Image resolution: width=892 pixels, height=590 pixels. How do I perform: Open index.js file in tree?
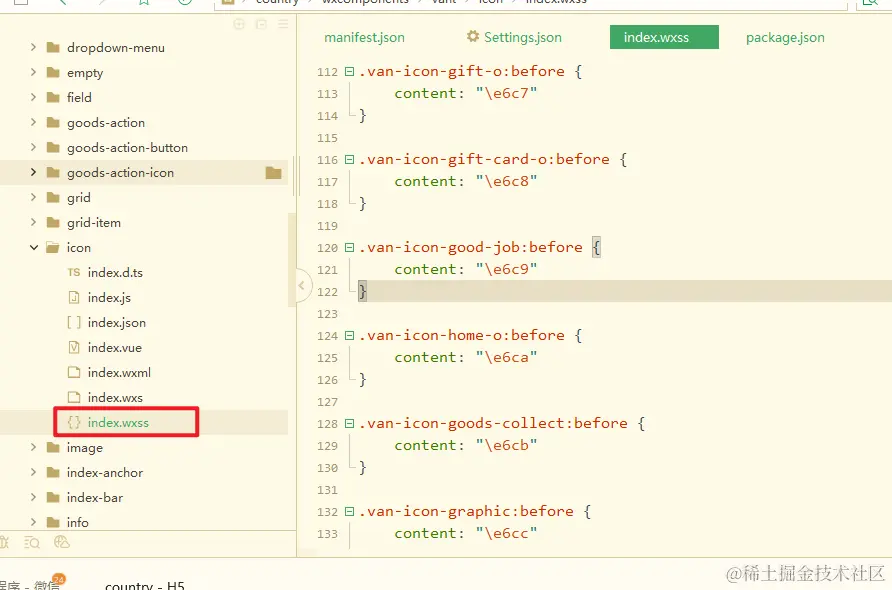click(109, 298)
